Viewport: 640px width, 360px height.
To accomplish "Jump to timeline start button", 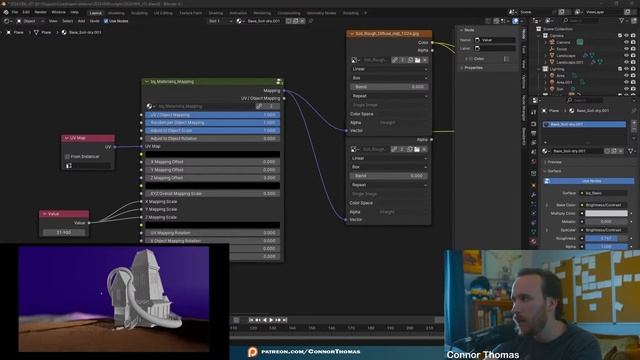I will point(251,320).
